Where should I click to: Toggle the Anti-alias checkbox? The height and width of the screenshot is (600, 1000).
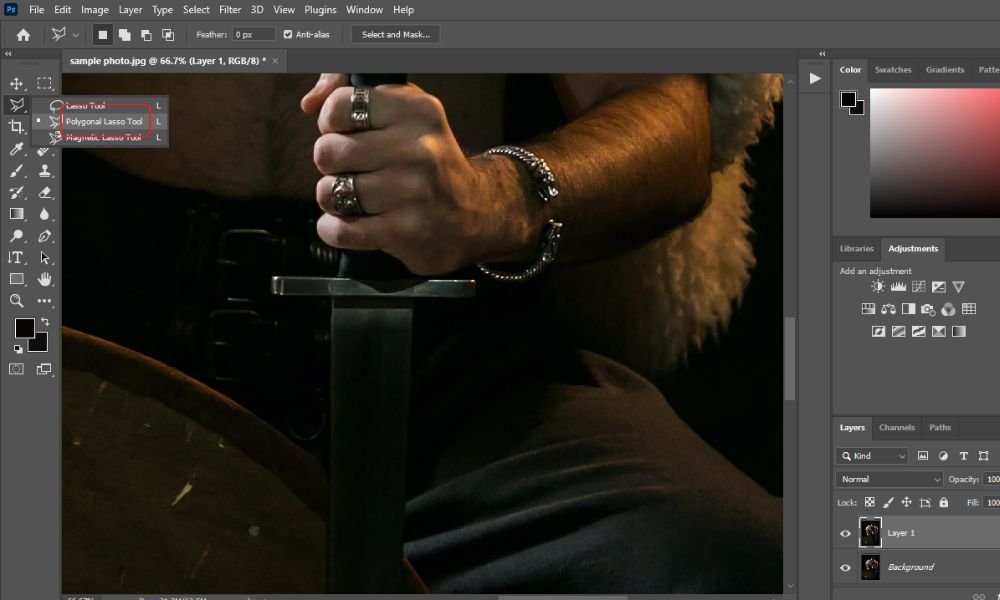coord(288,34)
